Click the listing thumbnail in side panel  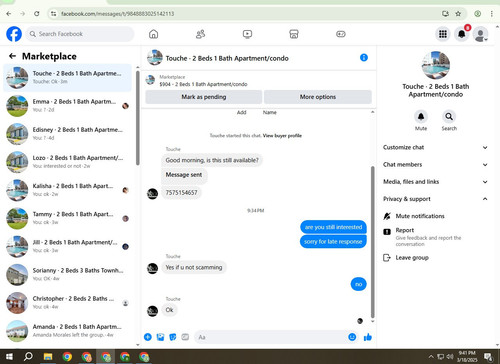pyautogui.click(x=436, y=65)
